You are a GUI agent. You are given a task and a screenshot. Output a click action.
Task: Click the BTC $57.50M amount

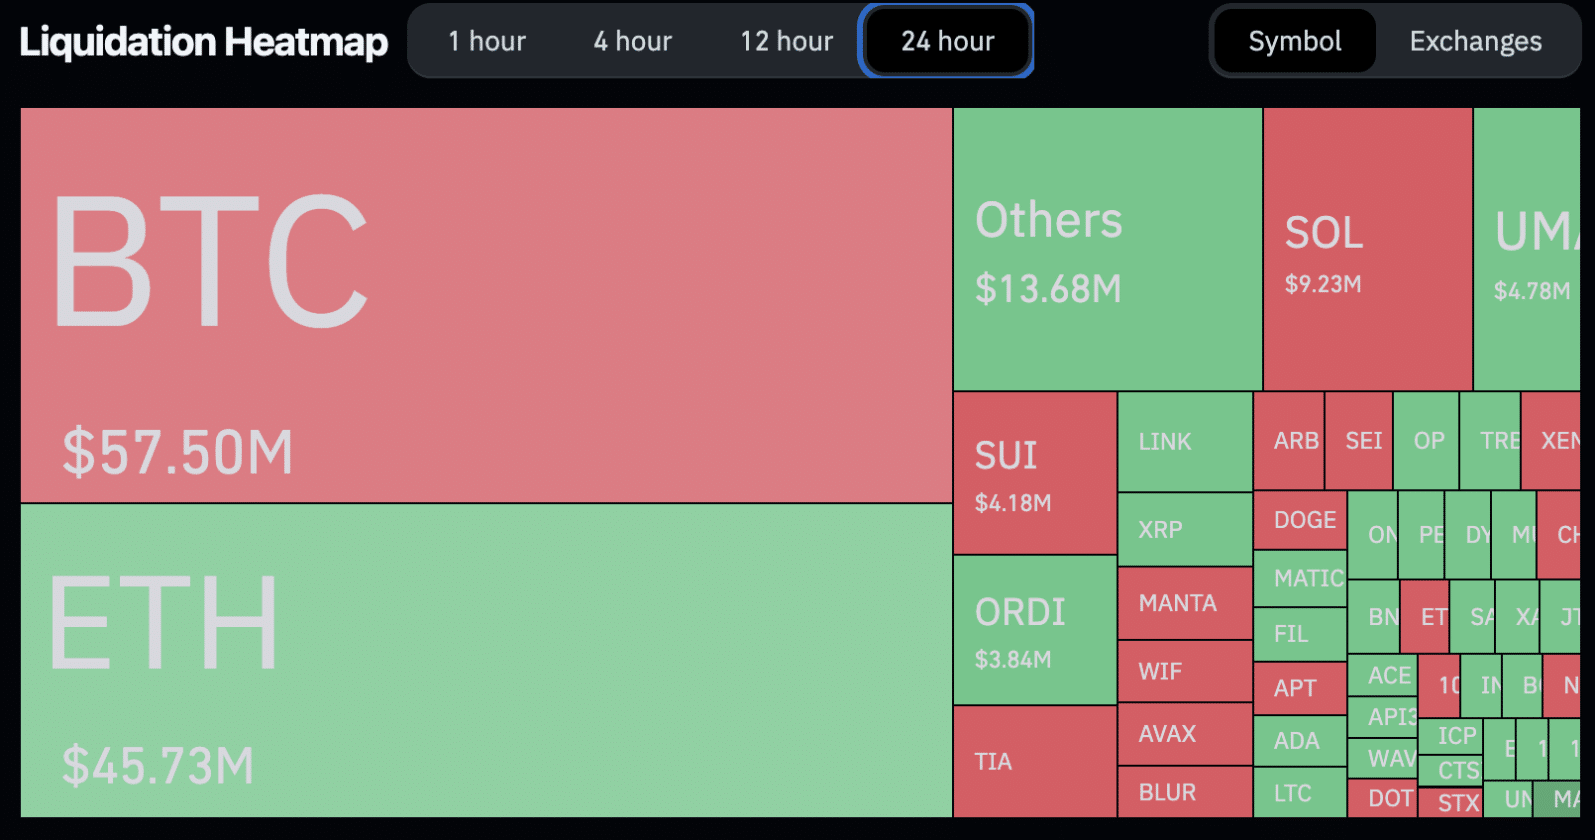[178, 452]
